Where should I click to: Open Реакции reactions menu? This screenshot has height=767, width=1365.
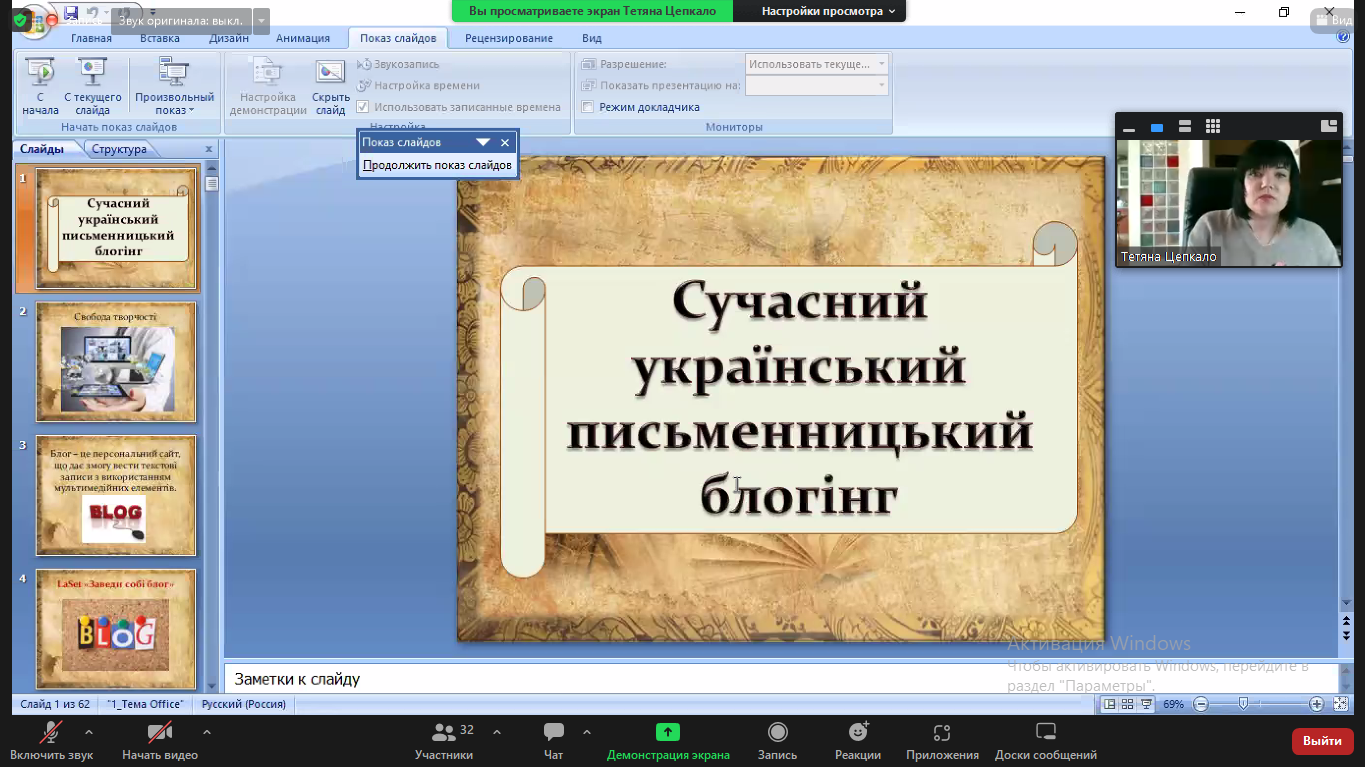858,741
